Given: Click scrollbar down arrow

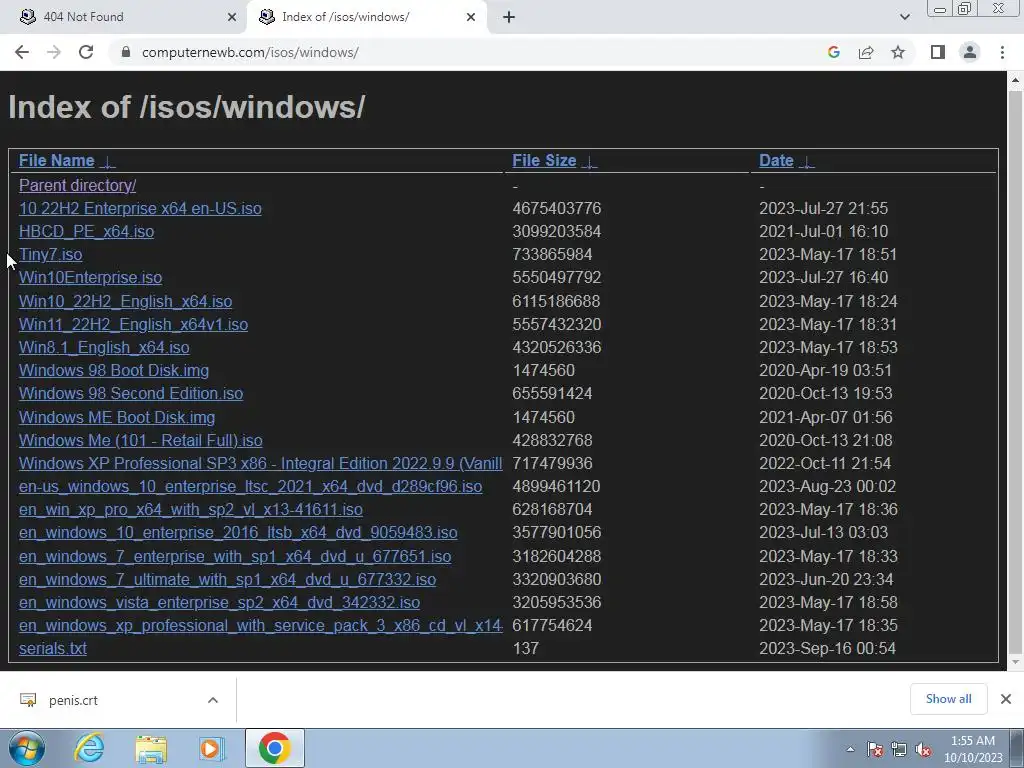Looking at the screenshot, I should tap(1015, 663).
